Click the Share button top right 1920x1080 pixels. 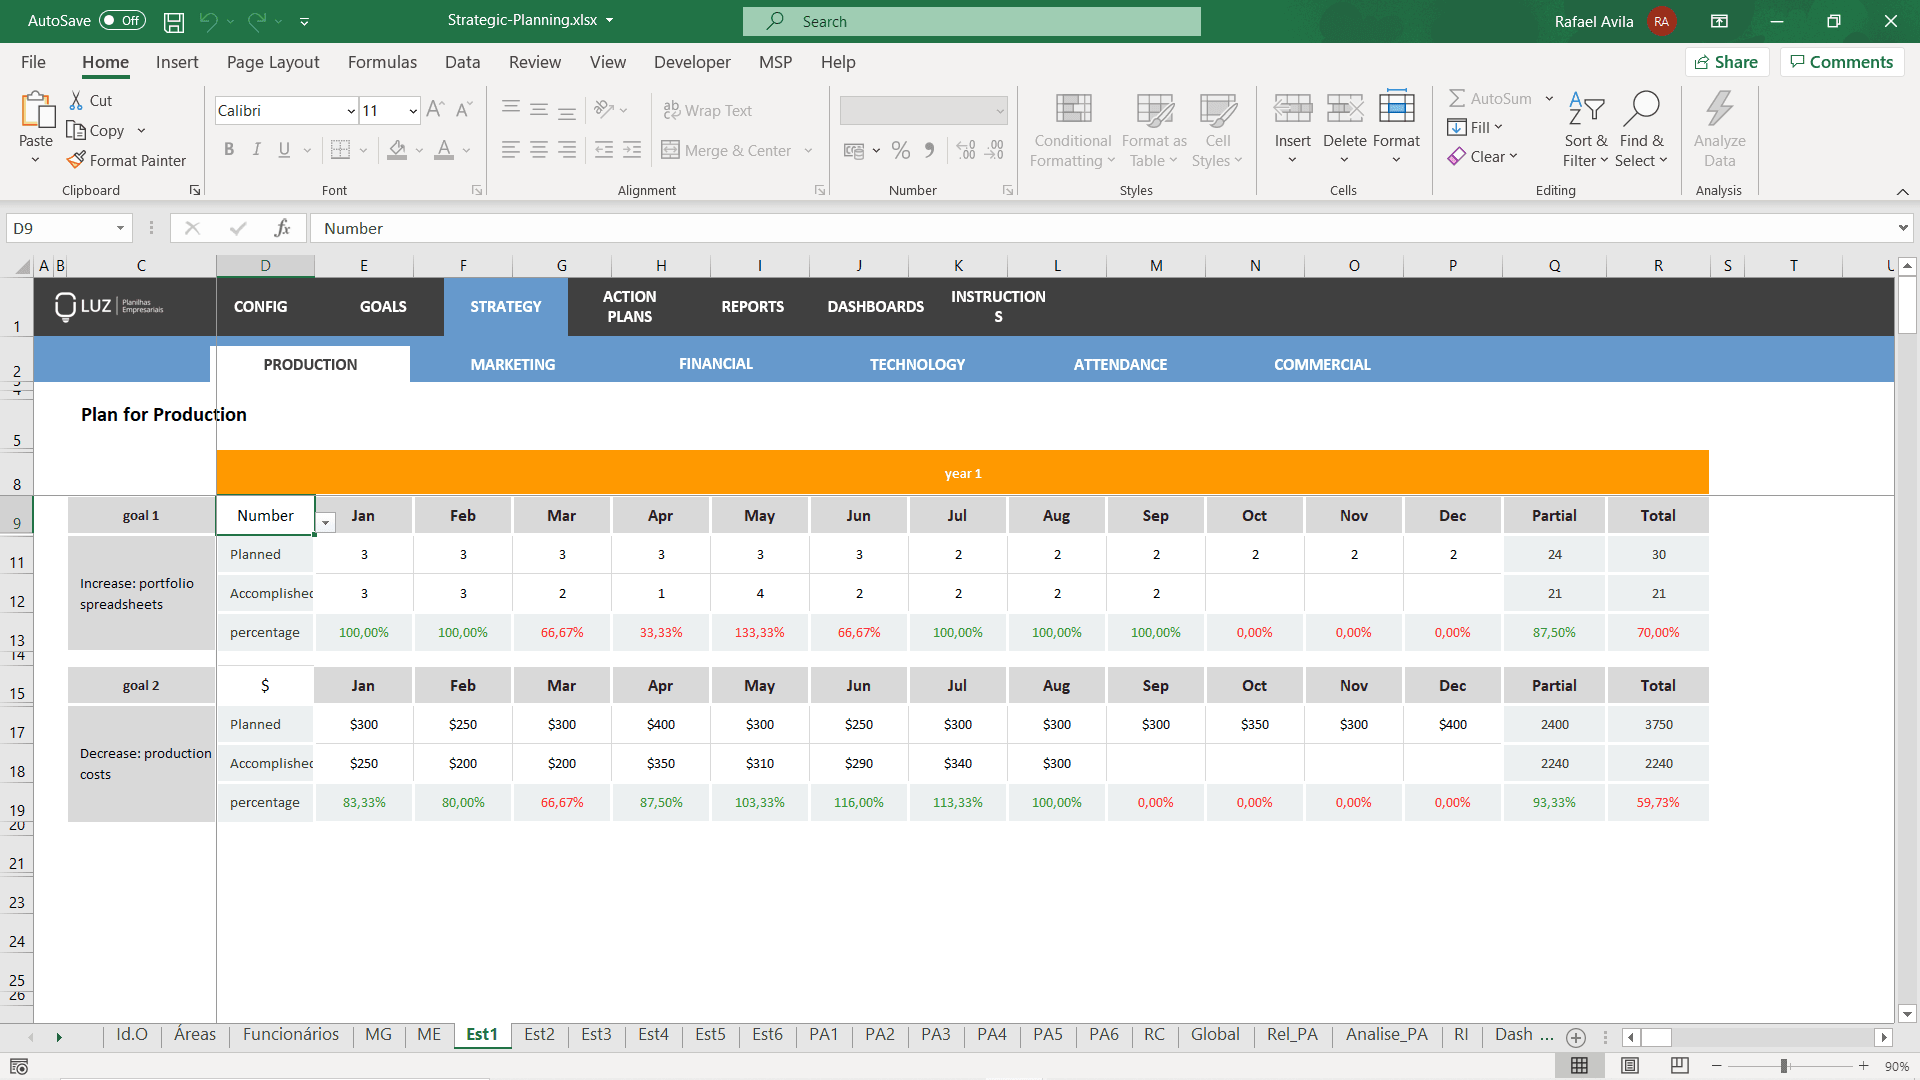[x=1727, y=62]
